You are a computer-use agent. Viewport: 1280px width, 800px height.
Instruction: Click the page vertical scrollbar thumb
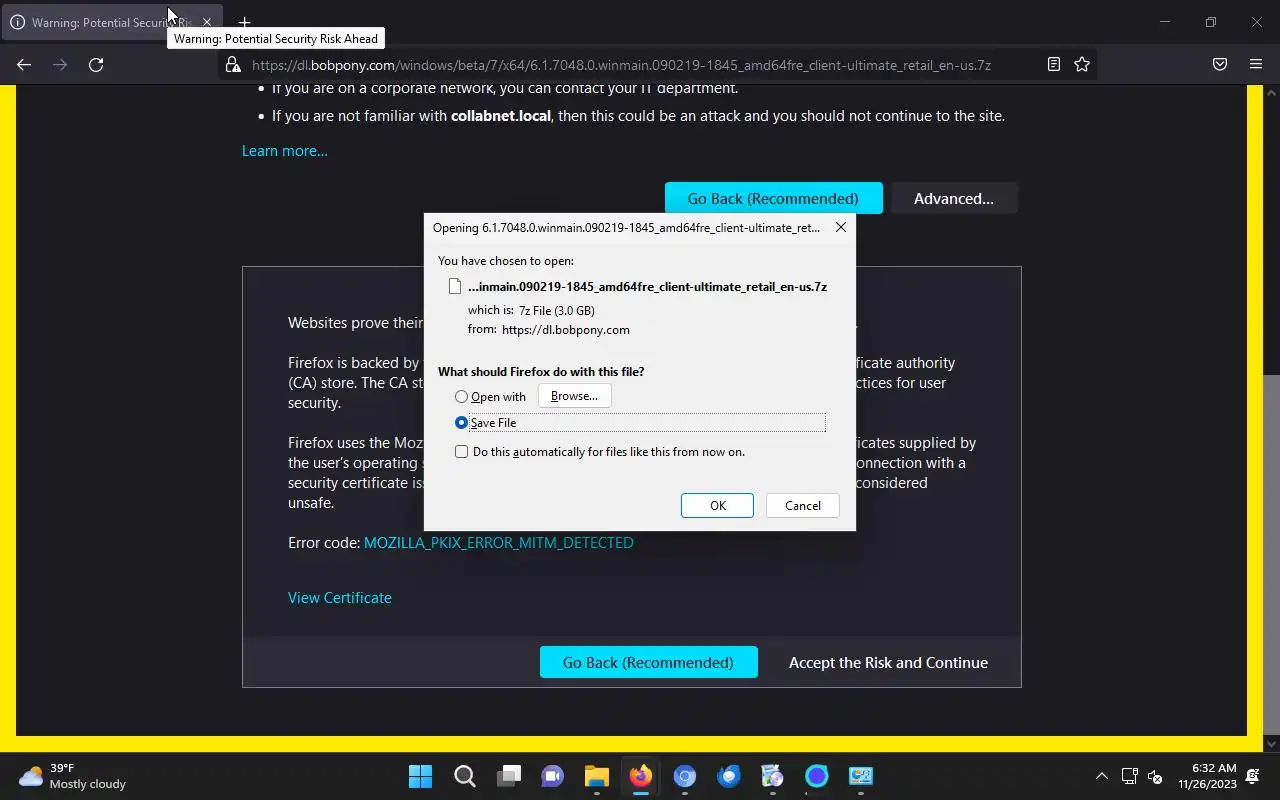click(1272, 553)
